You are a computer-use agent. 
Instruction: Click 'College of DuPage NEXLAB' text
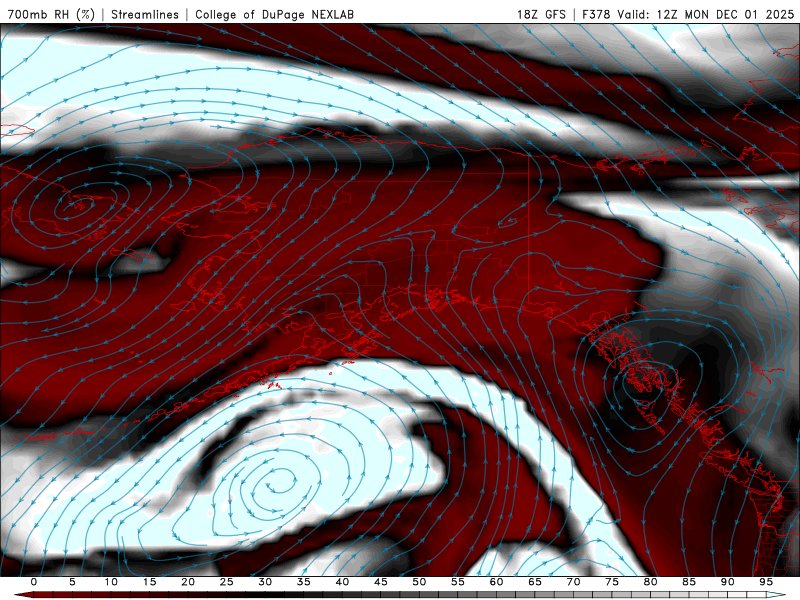pos(274,14)
